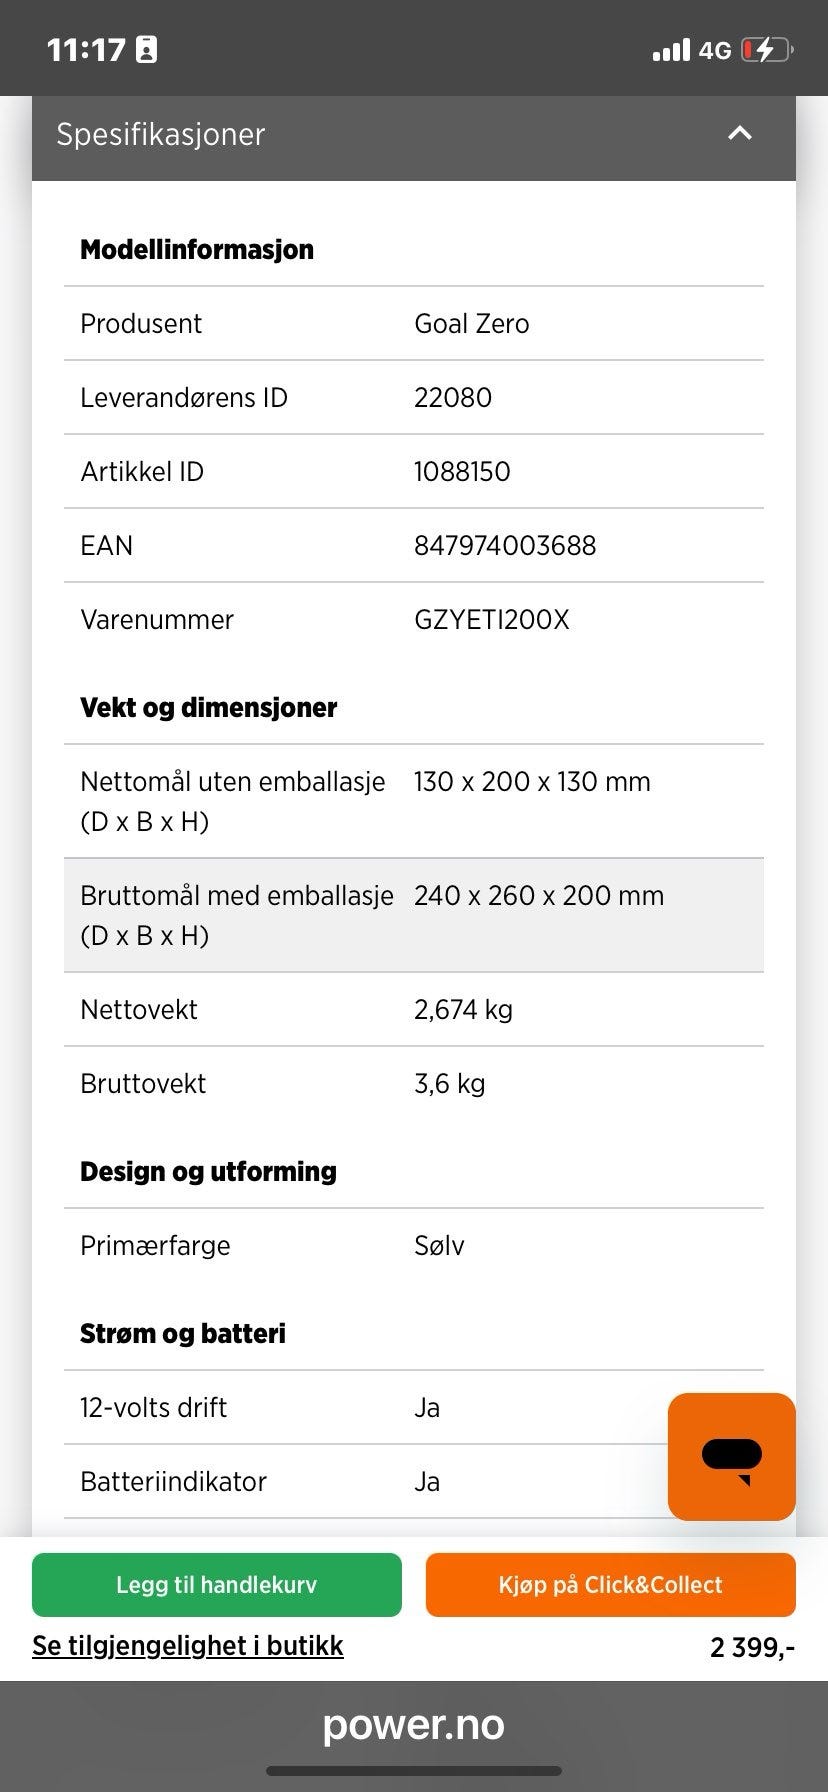Select the Varenummer GZYETI200X value

click(492, 620)
